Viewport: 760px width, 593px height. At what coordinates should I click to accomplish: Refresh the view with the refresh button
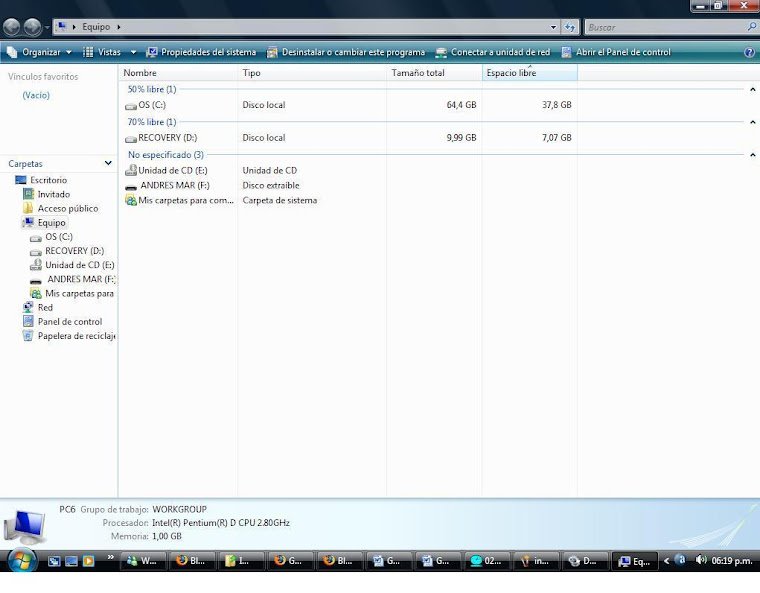coord(570,28)
